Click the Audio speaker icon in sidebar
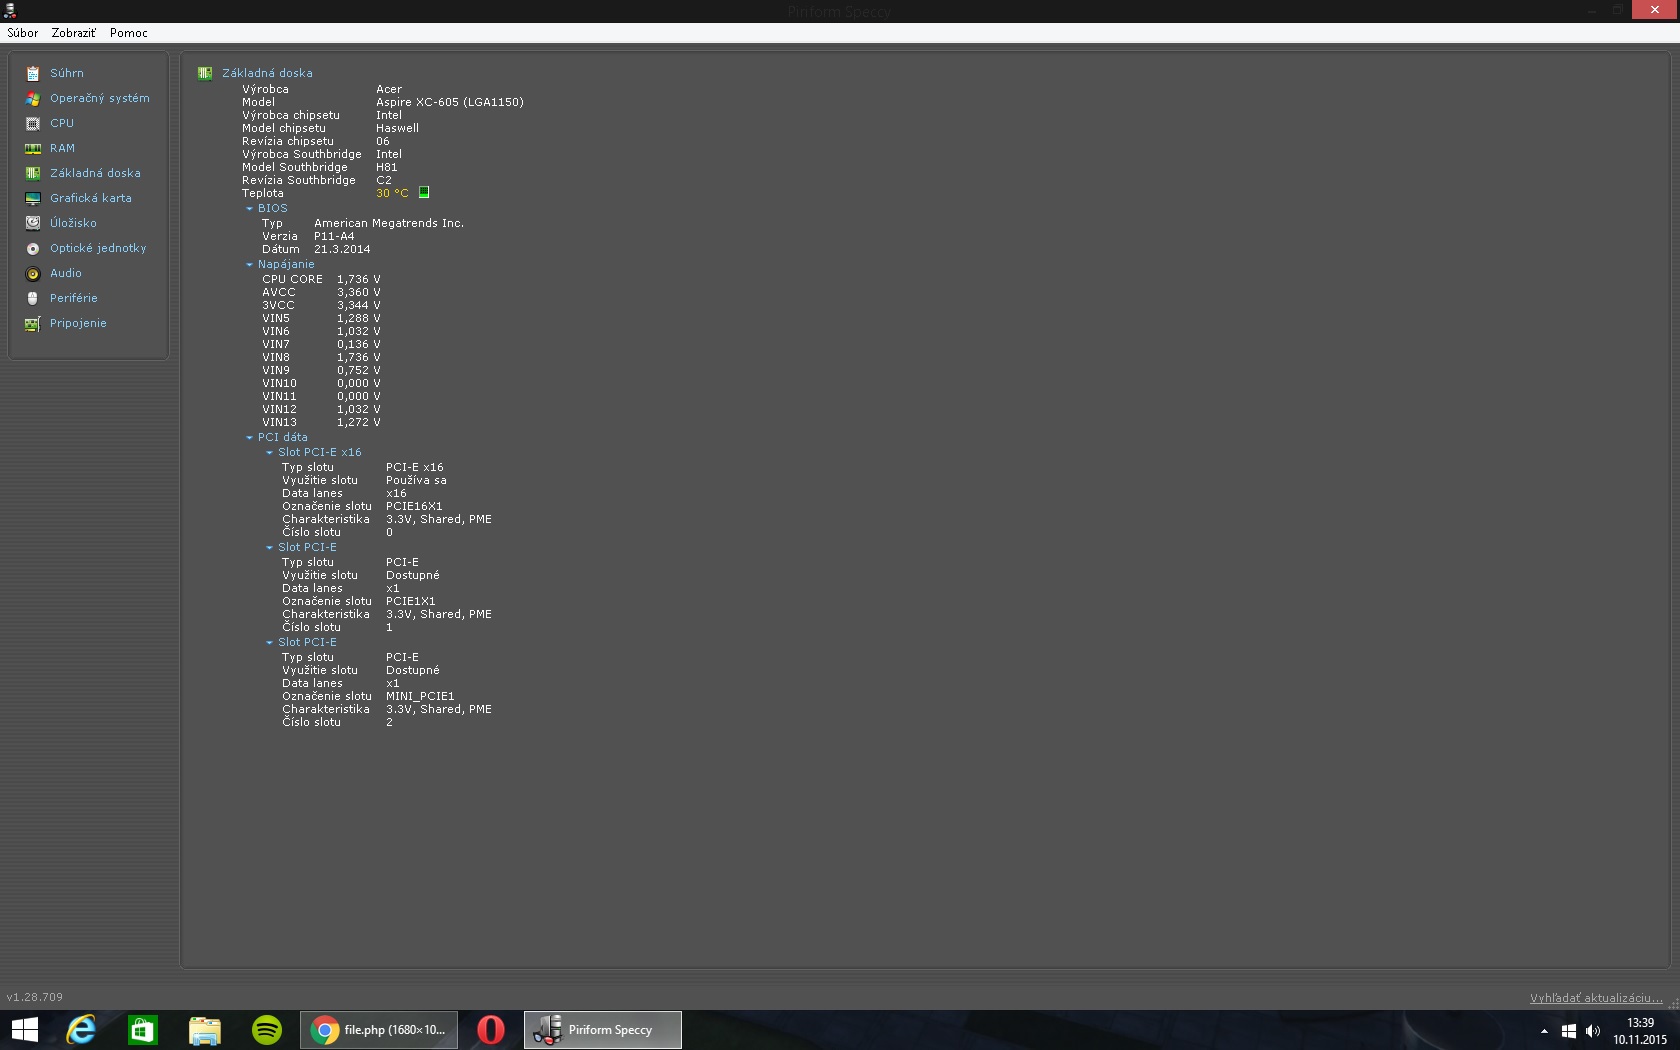 (x=33, y=273)
